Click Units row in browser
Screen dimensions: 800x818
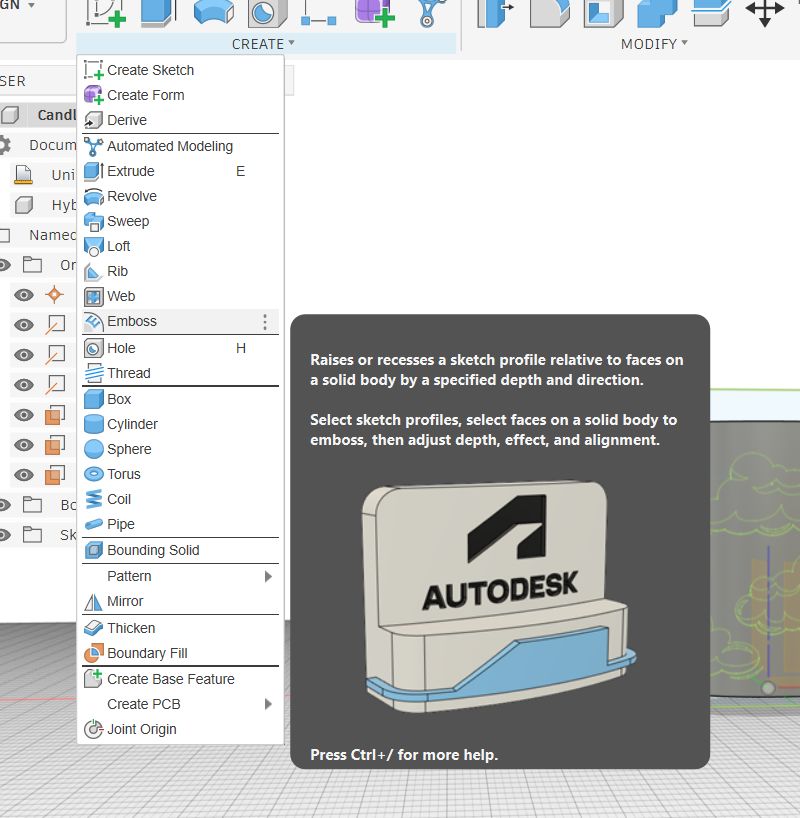[x=43, y=174]
